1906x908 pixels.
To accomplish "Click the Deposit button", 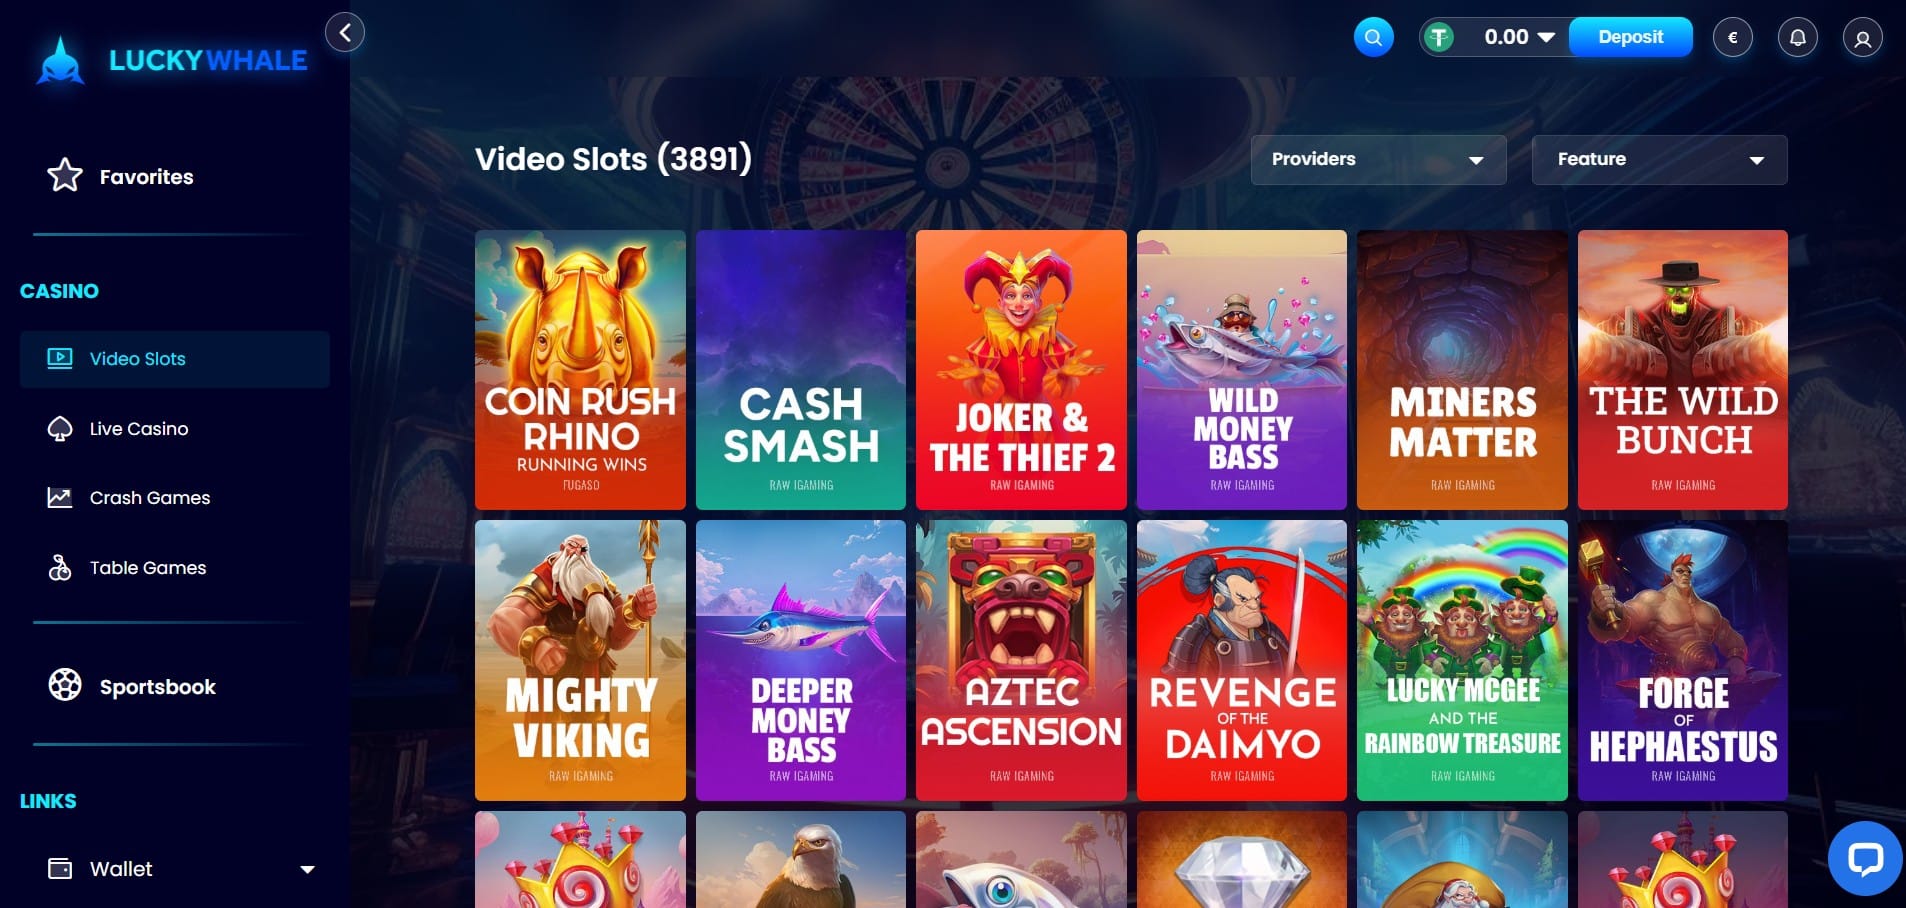I will (x=1630, y=37).
